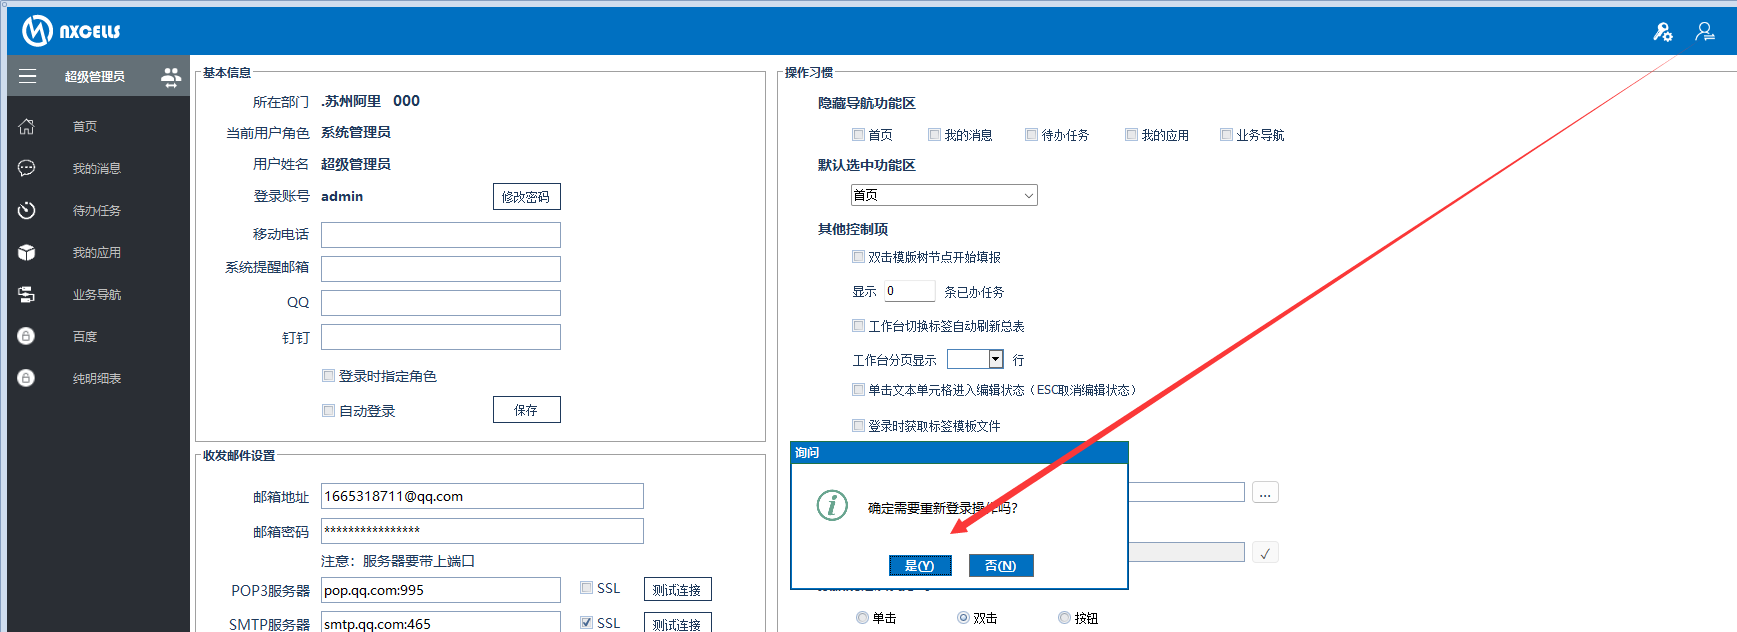Click user settings gear icon in header

(x=1662, y=32)
